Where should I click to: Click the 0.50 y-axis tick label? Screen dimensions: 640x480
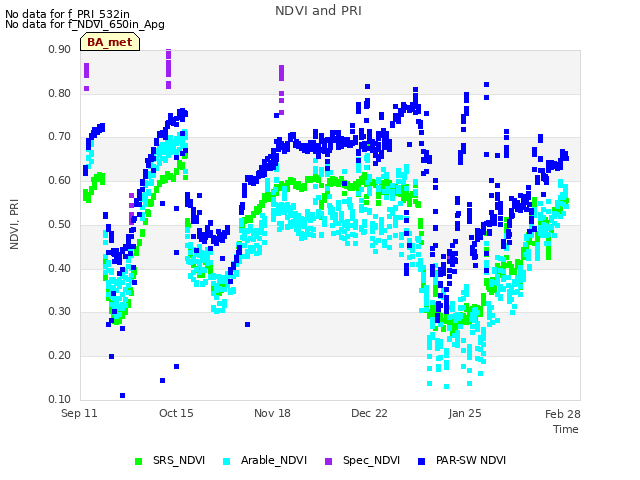coord(60,224)
